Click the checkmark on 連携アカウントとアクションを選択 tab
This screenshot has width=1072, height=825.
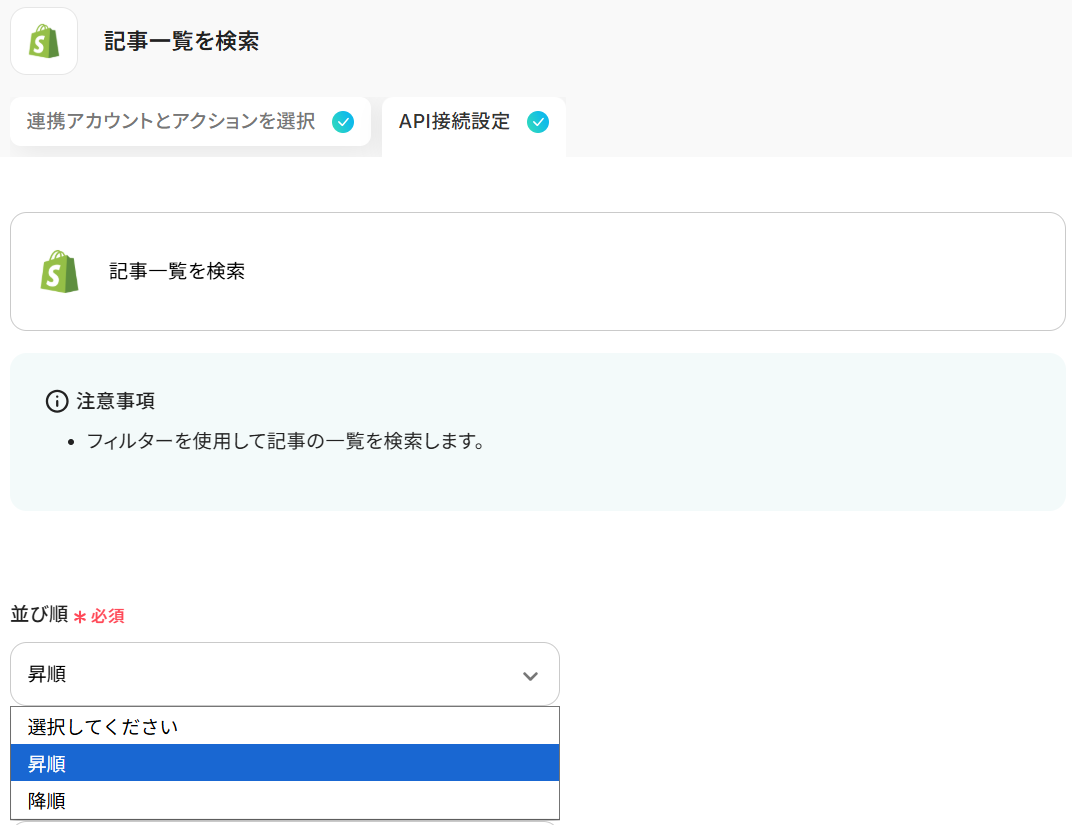pos(343,122)
